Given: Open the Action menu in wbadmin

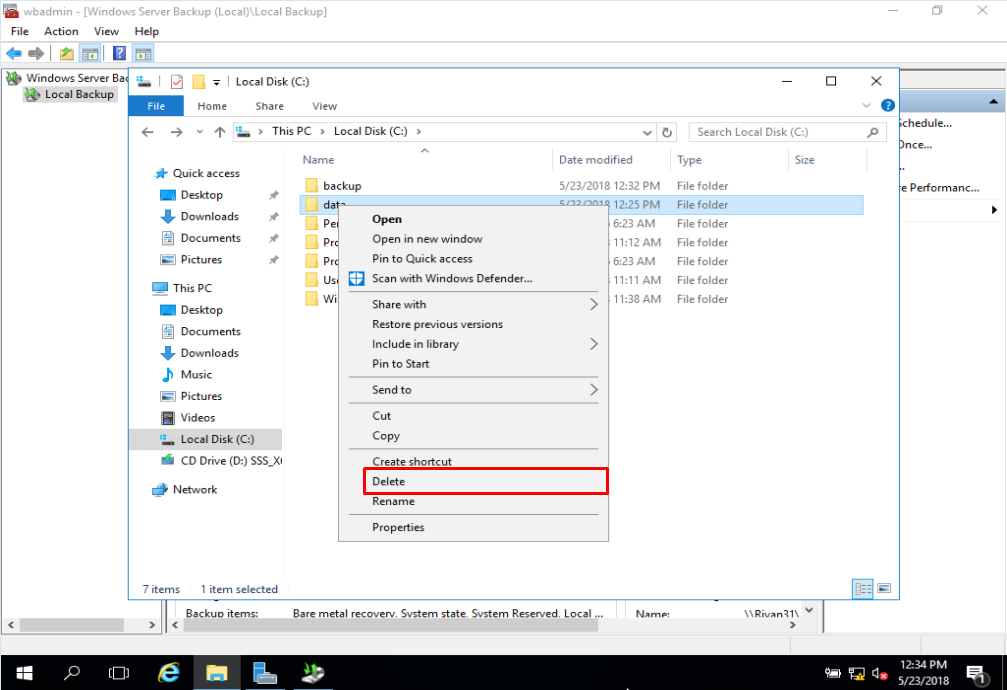Looking at the screenshot, I should (x=61, y=31).
